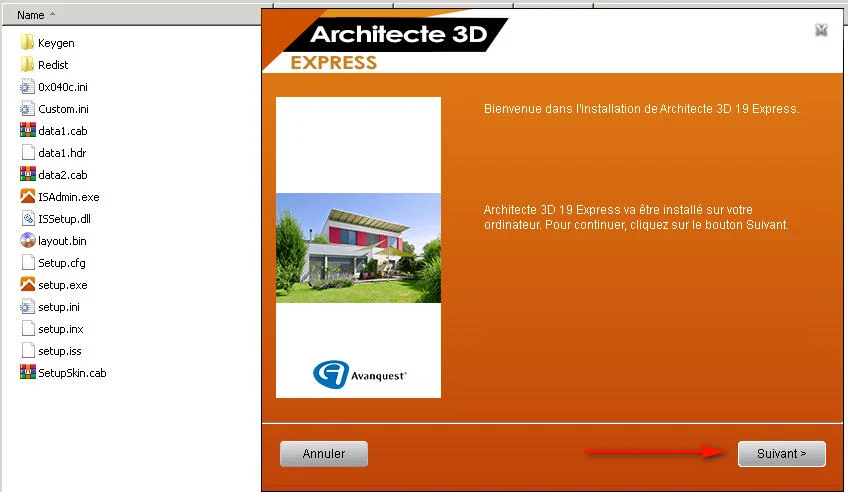848x492 pixels.
Task: Select the data1.cab file name
Action: coord(63,131)
